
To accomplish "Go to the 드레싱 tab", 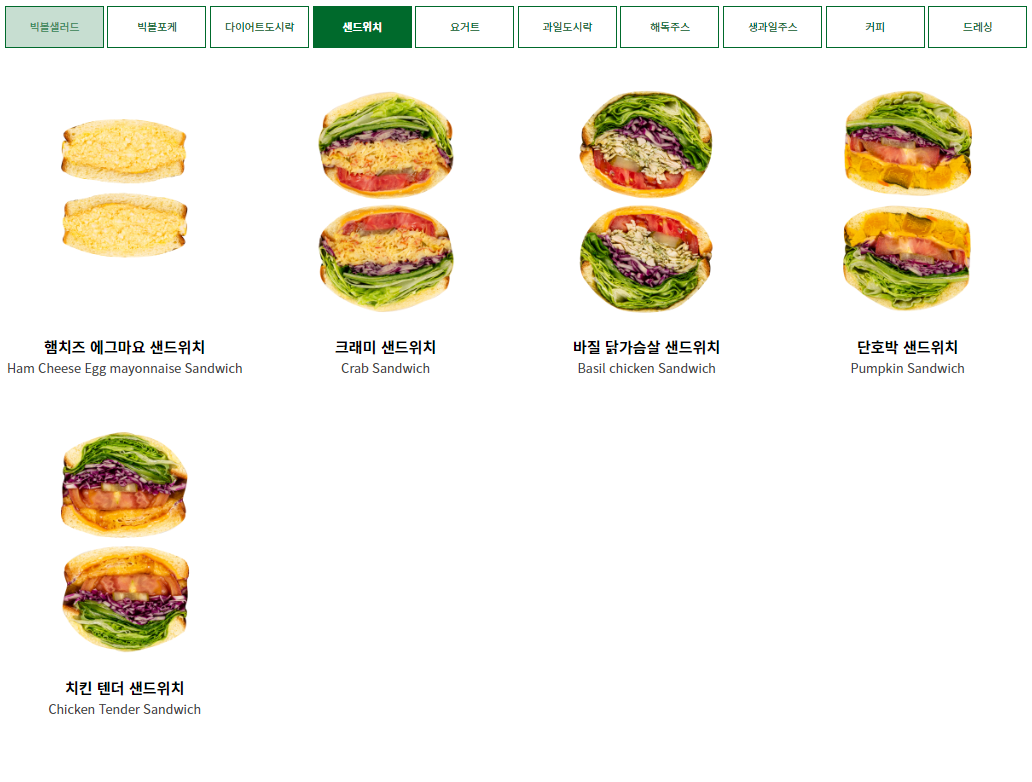I will tap(977, 27).
